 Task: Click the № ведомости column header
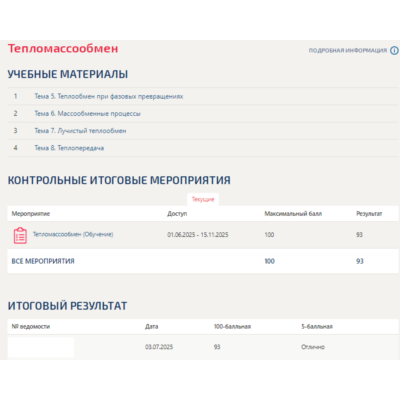pyautogui.click(x=31, y=327)
